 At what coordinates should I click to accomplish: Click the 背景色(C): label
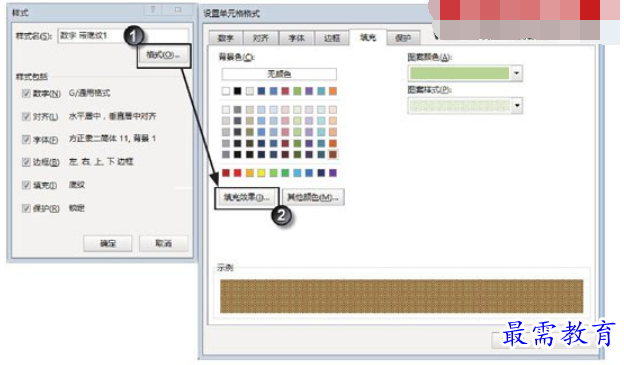click(x=237, y=57)
